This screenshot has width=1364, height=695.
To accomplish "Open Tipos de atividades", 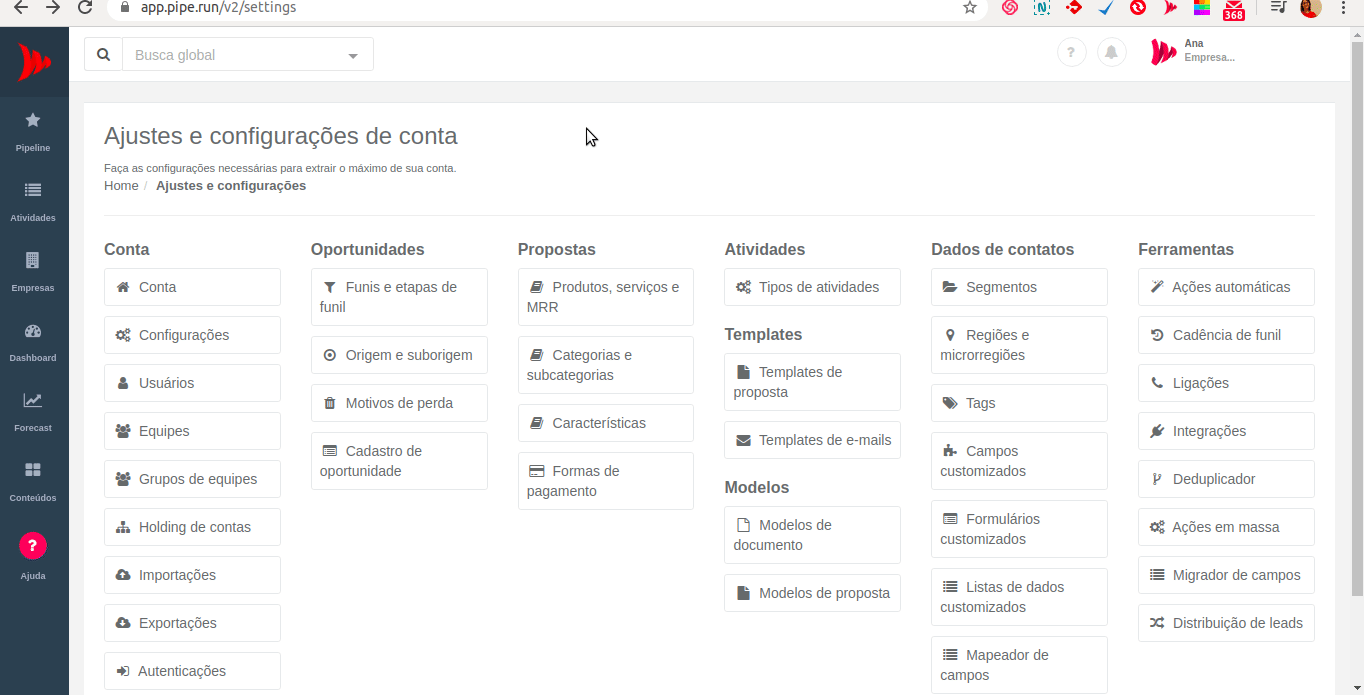I will coord(812,287).
